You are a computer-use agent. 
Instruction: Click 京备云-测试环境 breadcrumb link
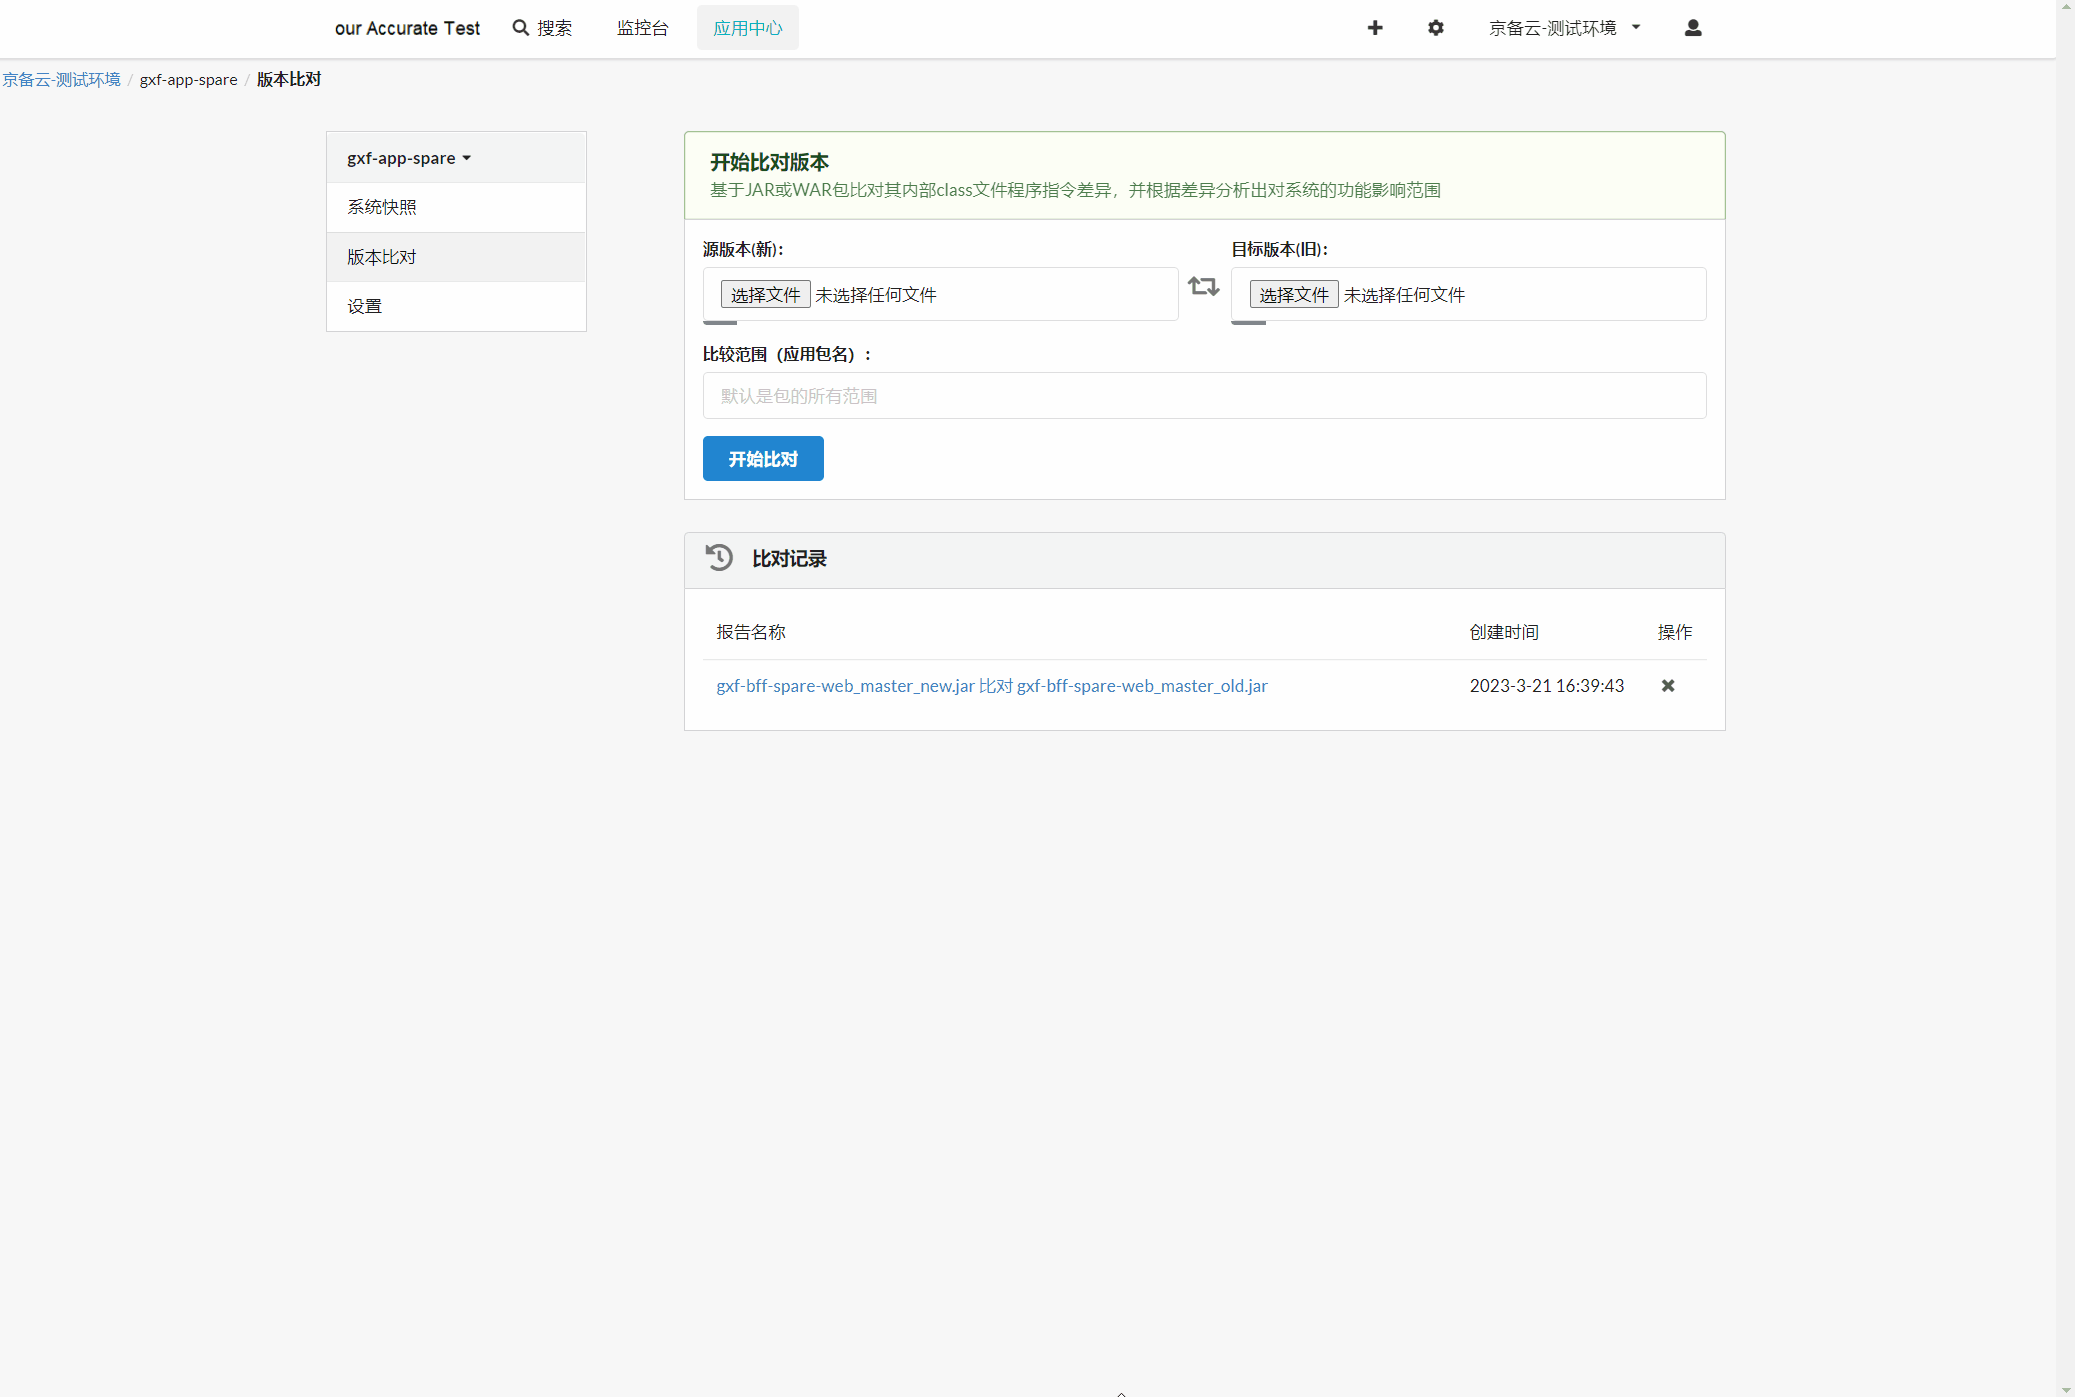62,79
